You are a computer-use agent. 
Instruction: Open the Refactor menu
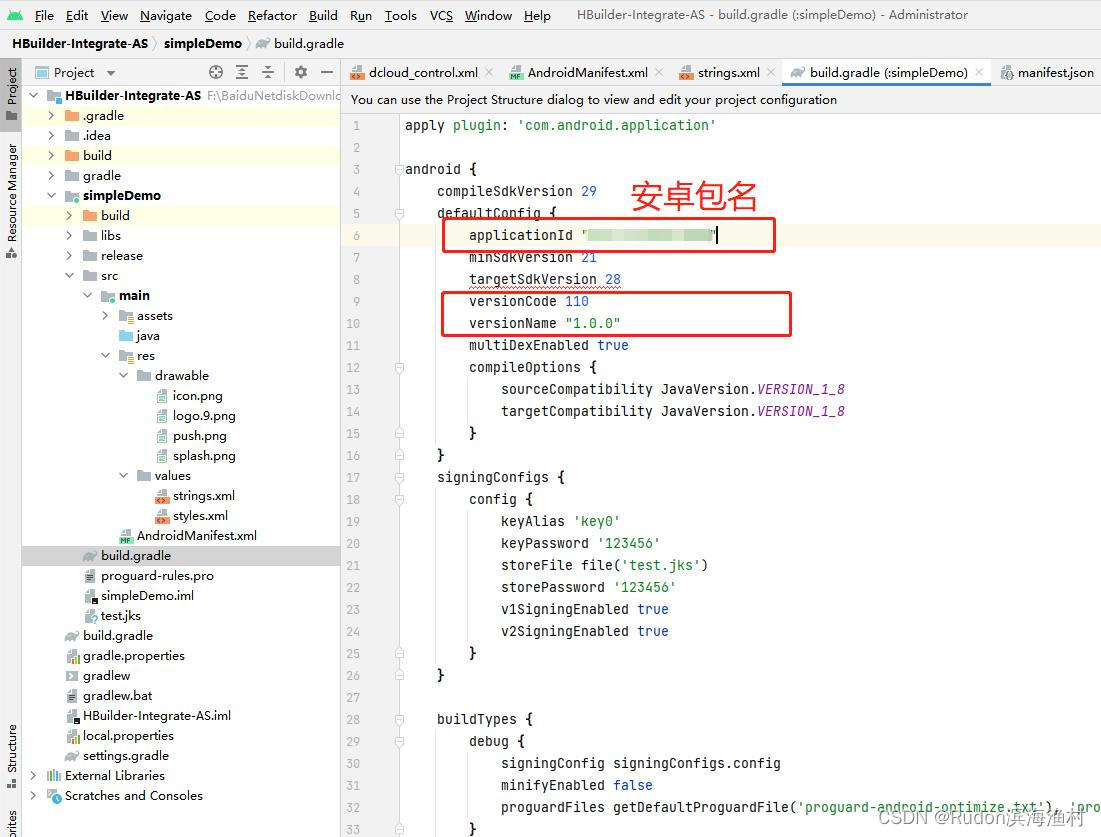272,15
